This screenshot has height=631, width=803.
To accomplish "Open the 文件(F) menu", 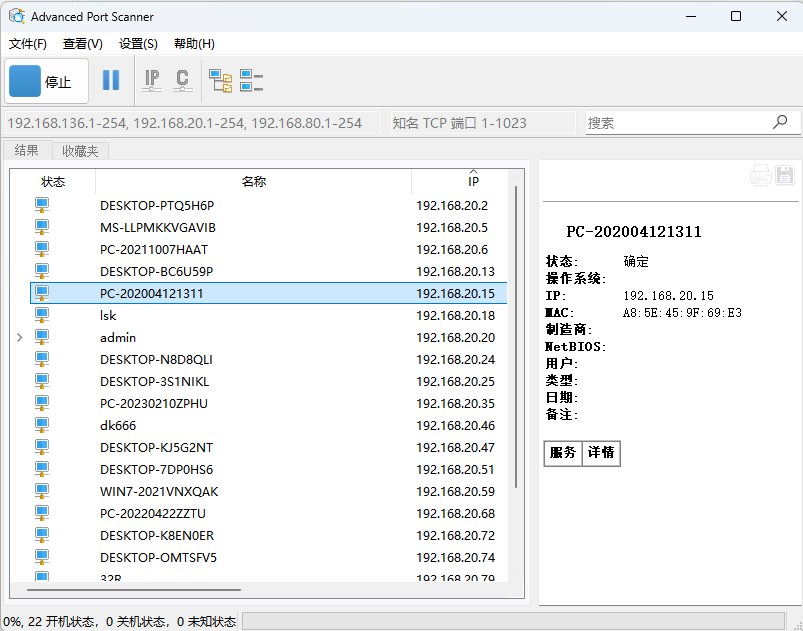I will (25, 44).
